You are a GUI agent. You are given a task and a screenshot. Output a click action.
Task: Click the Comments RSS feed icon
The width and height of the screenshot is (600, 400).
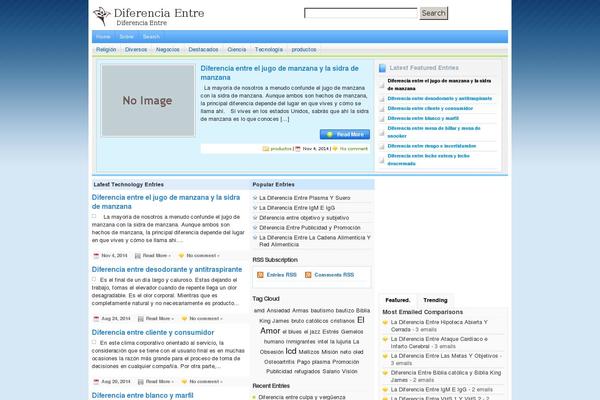click(x=308, y=275)
